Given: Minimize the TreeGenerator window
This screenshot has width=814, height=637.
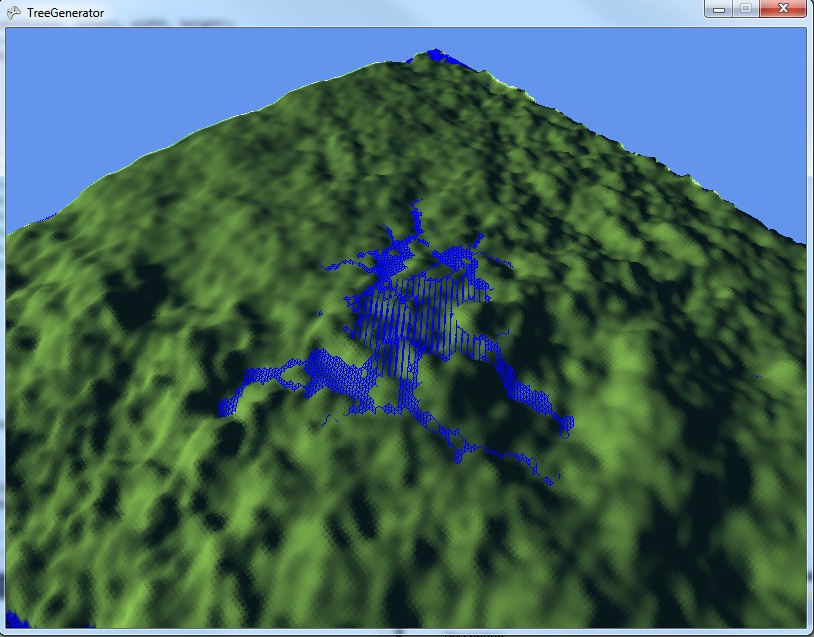Looking at the screenshot, I should [x=719, y=9].
